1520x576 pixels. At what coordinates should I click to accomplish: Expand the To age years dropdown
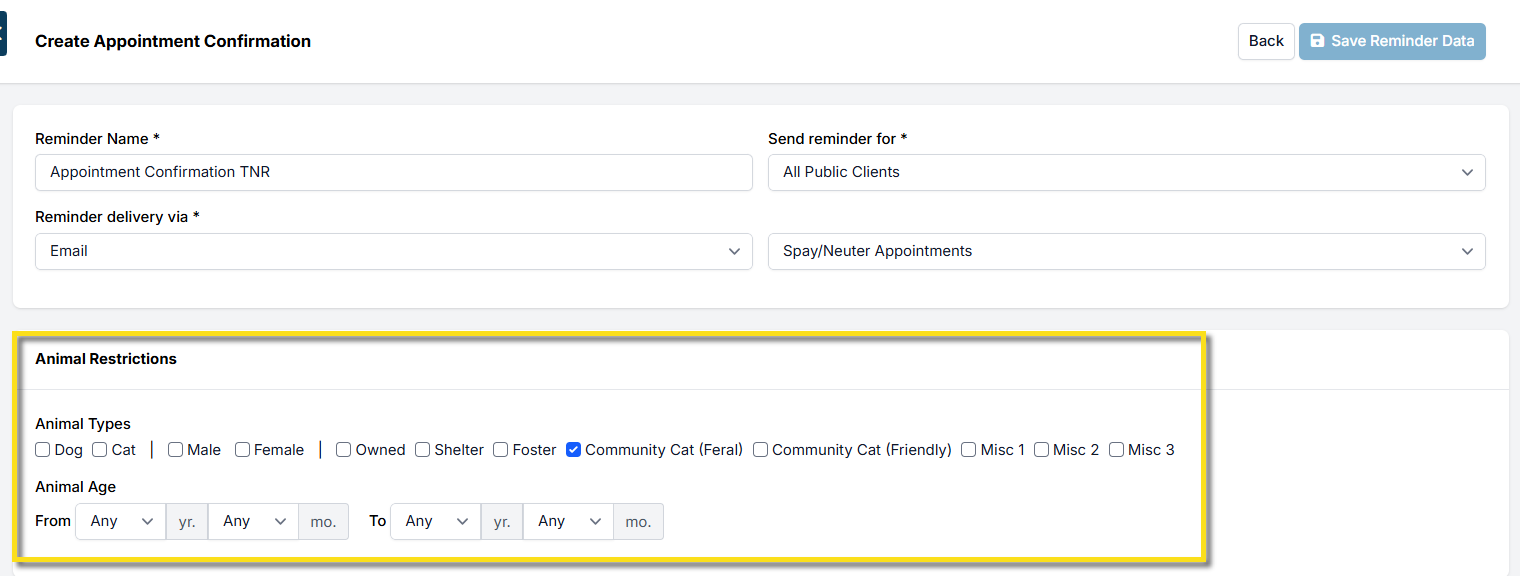pos(436,521)
